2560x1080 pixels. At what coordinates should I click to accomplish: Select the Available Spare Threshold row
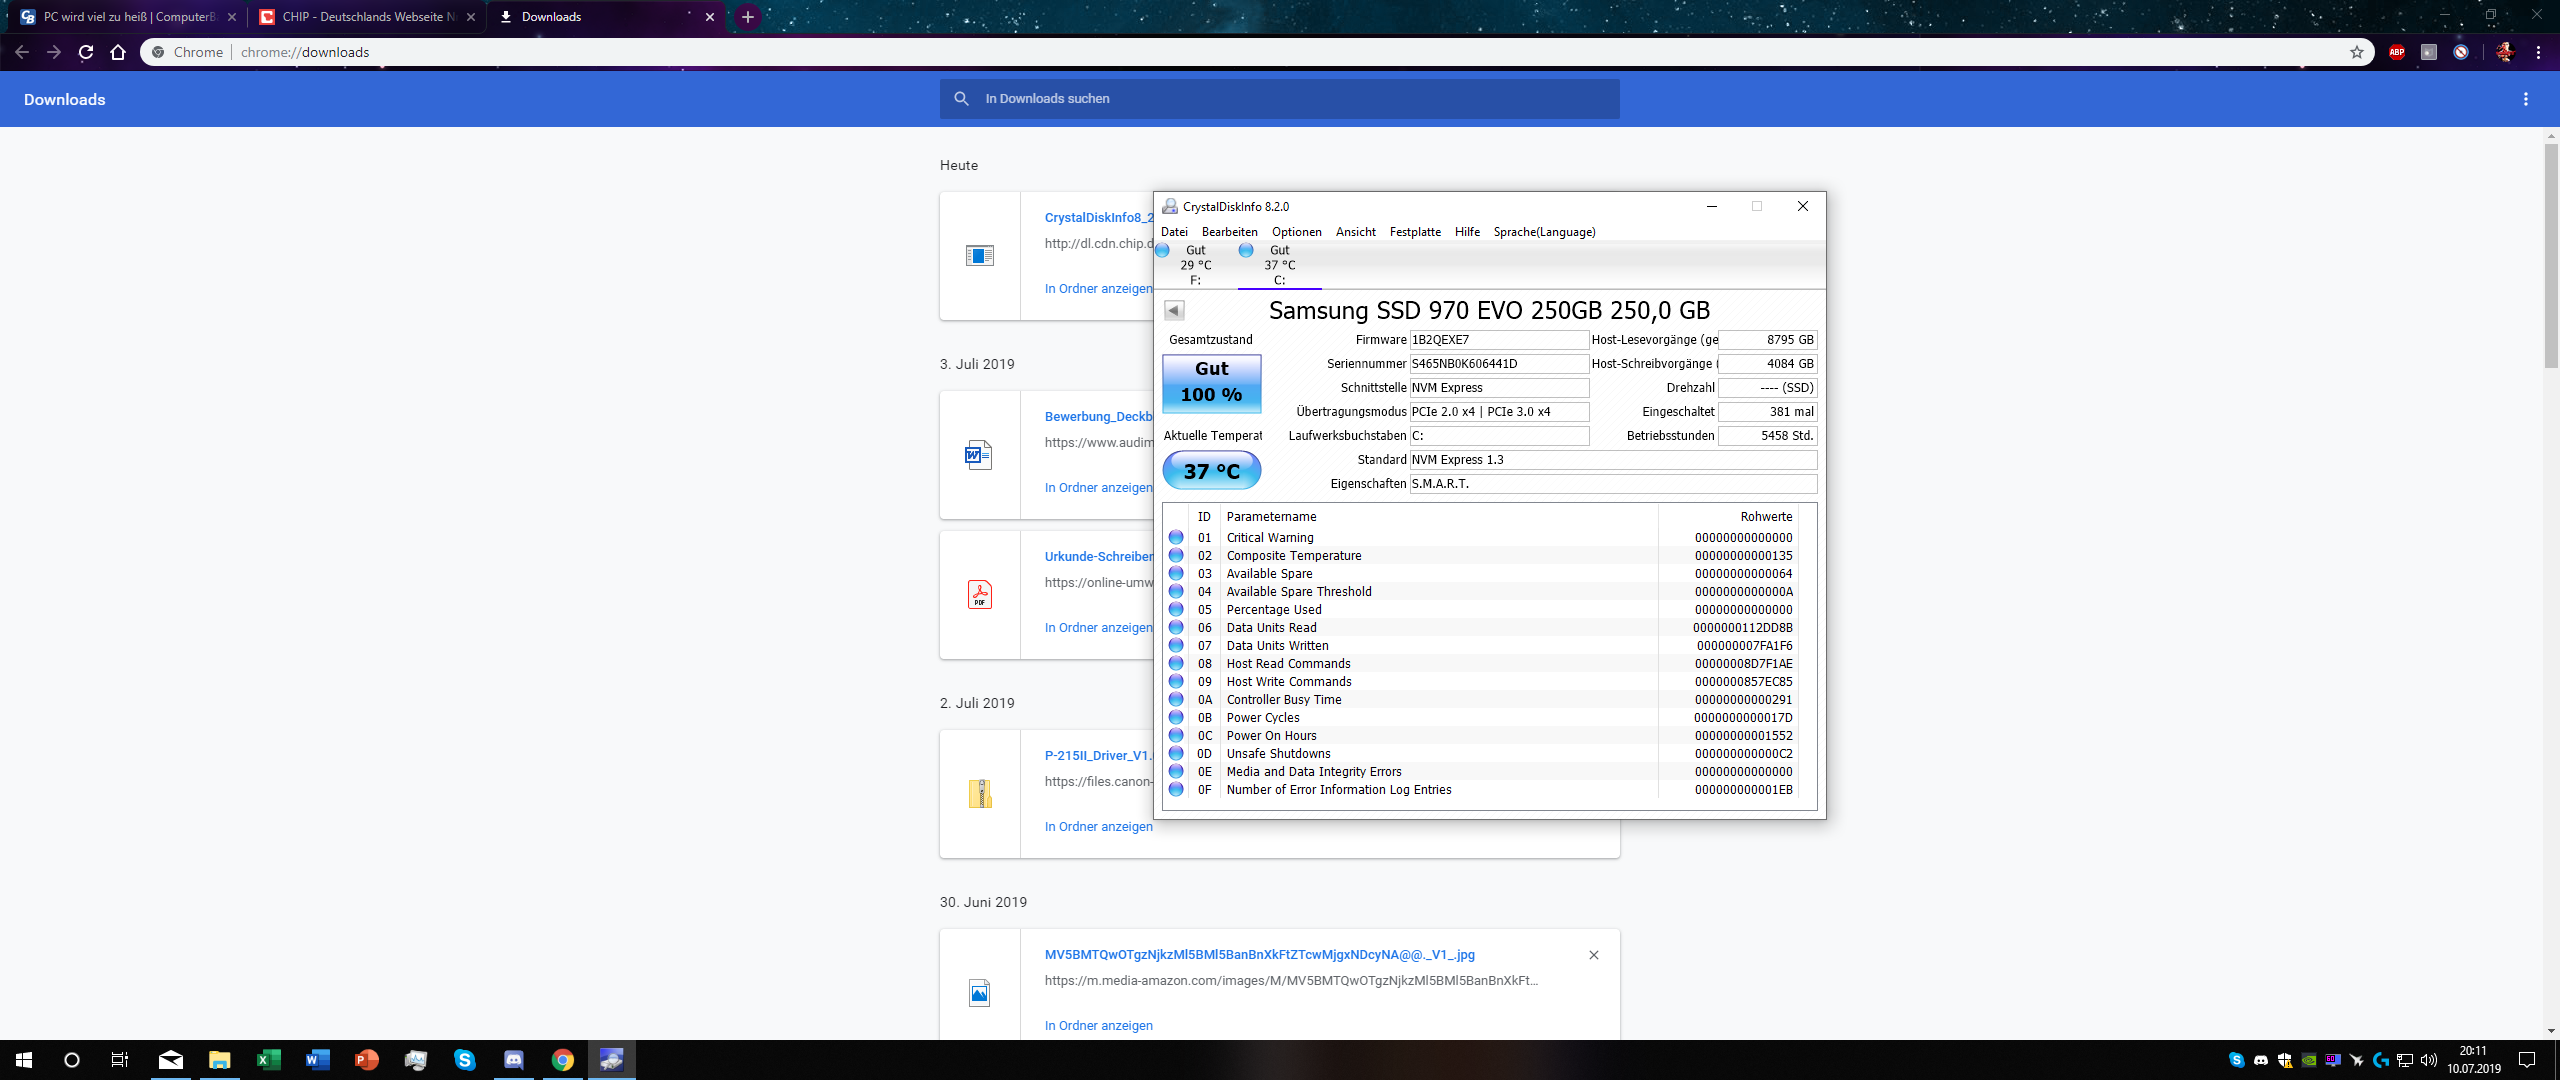(x=1480, y=592)
